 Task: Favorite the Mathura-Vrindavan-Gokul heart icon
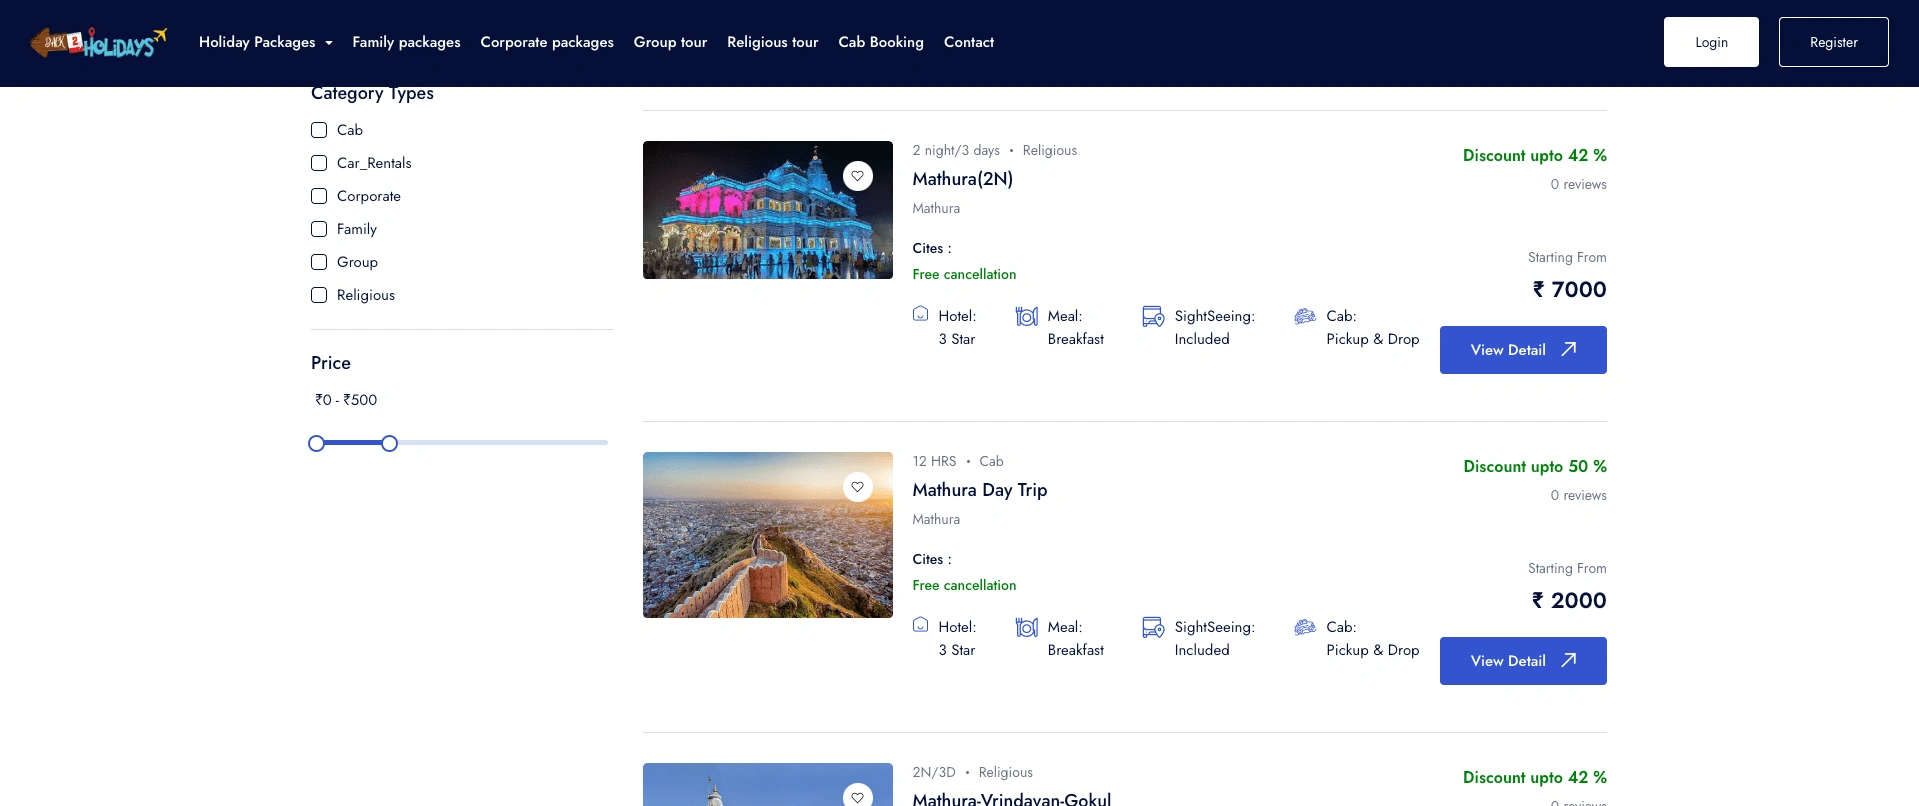click(857, 795)
